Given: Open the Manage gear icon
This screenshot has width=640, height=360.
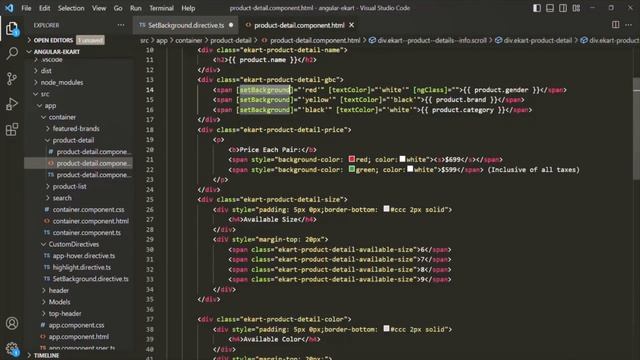Looking at the screenshot, I should pyautogui.click(x=12, y=348).
